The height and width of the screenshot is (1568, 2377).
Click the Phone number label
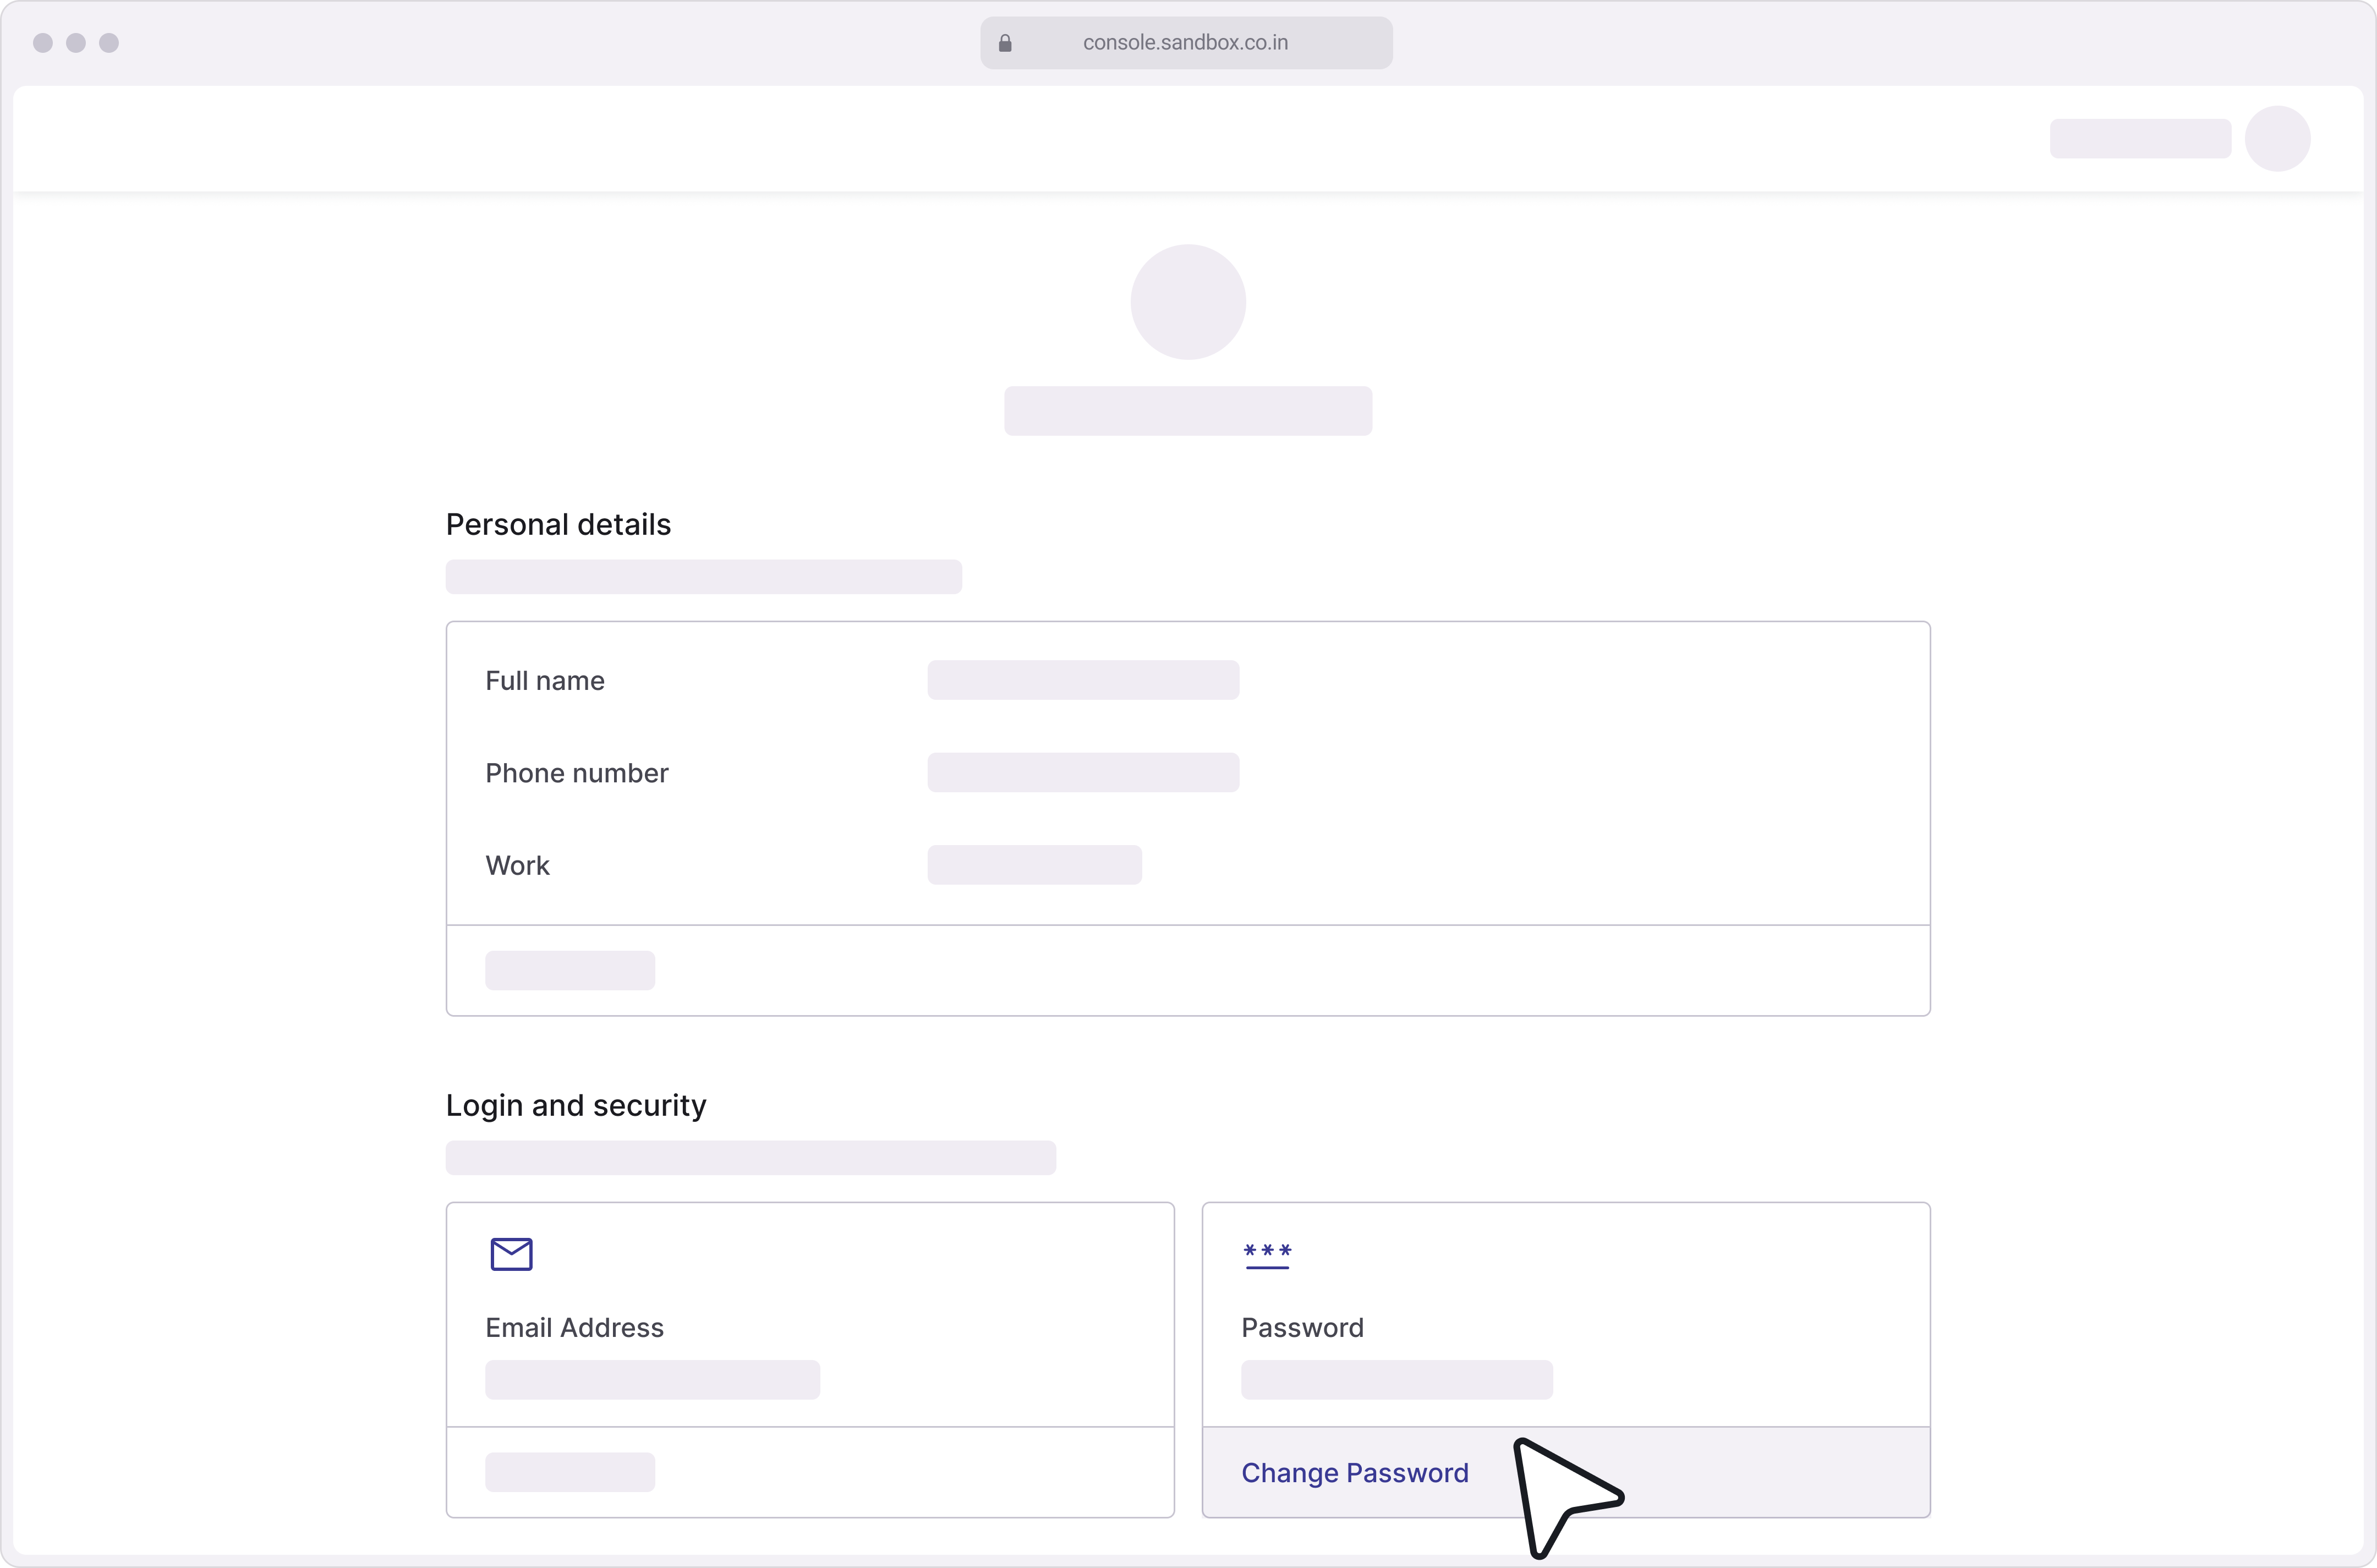[x=577, y=773]
